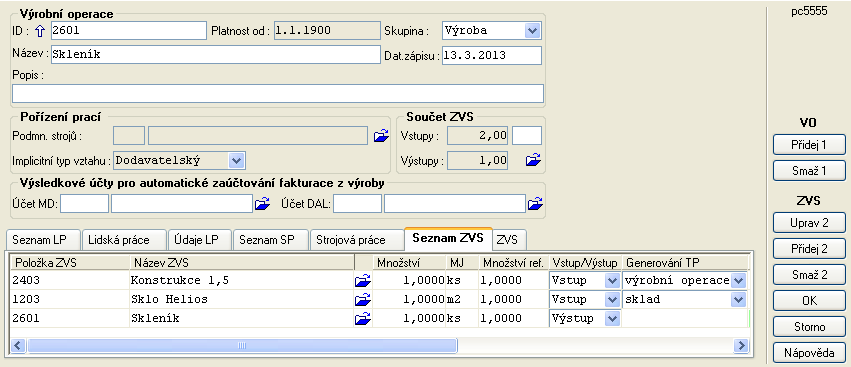
Task: Focus the Účet MD code field
Action: 84,204
